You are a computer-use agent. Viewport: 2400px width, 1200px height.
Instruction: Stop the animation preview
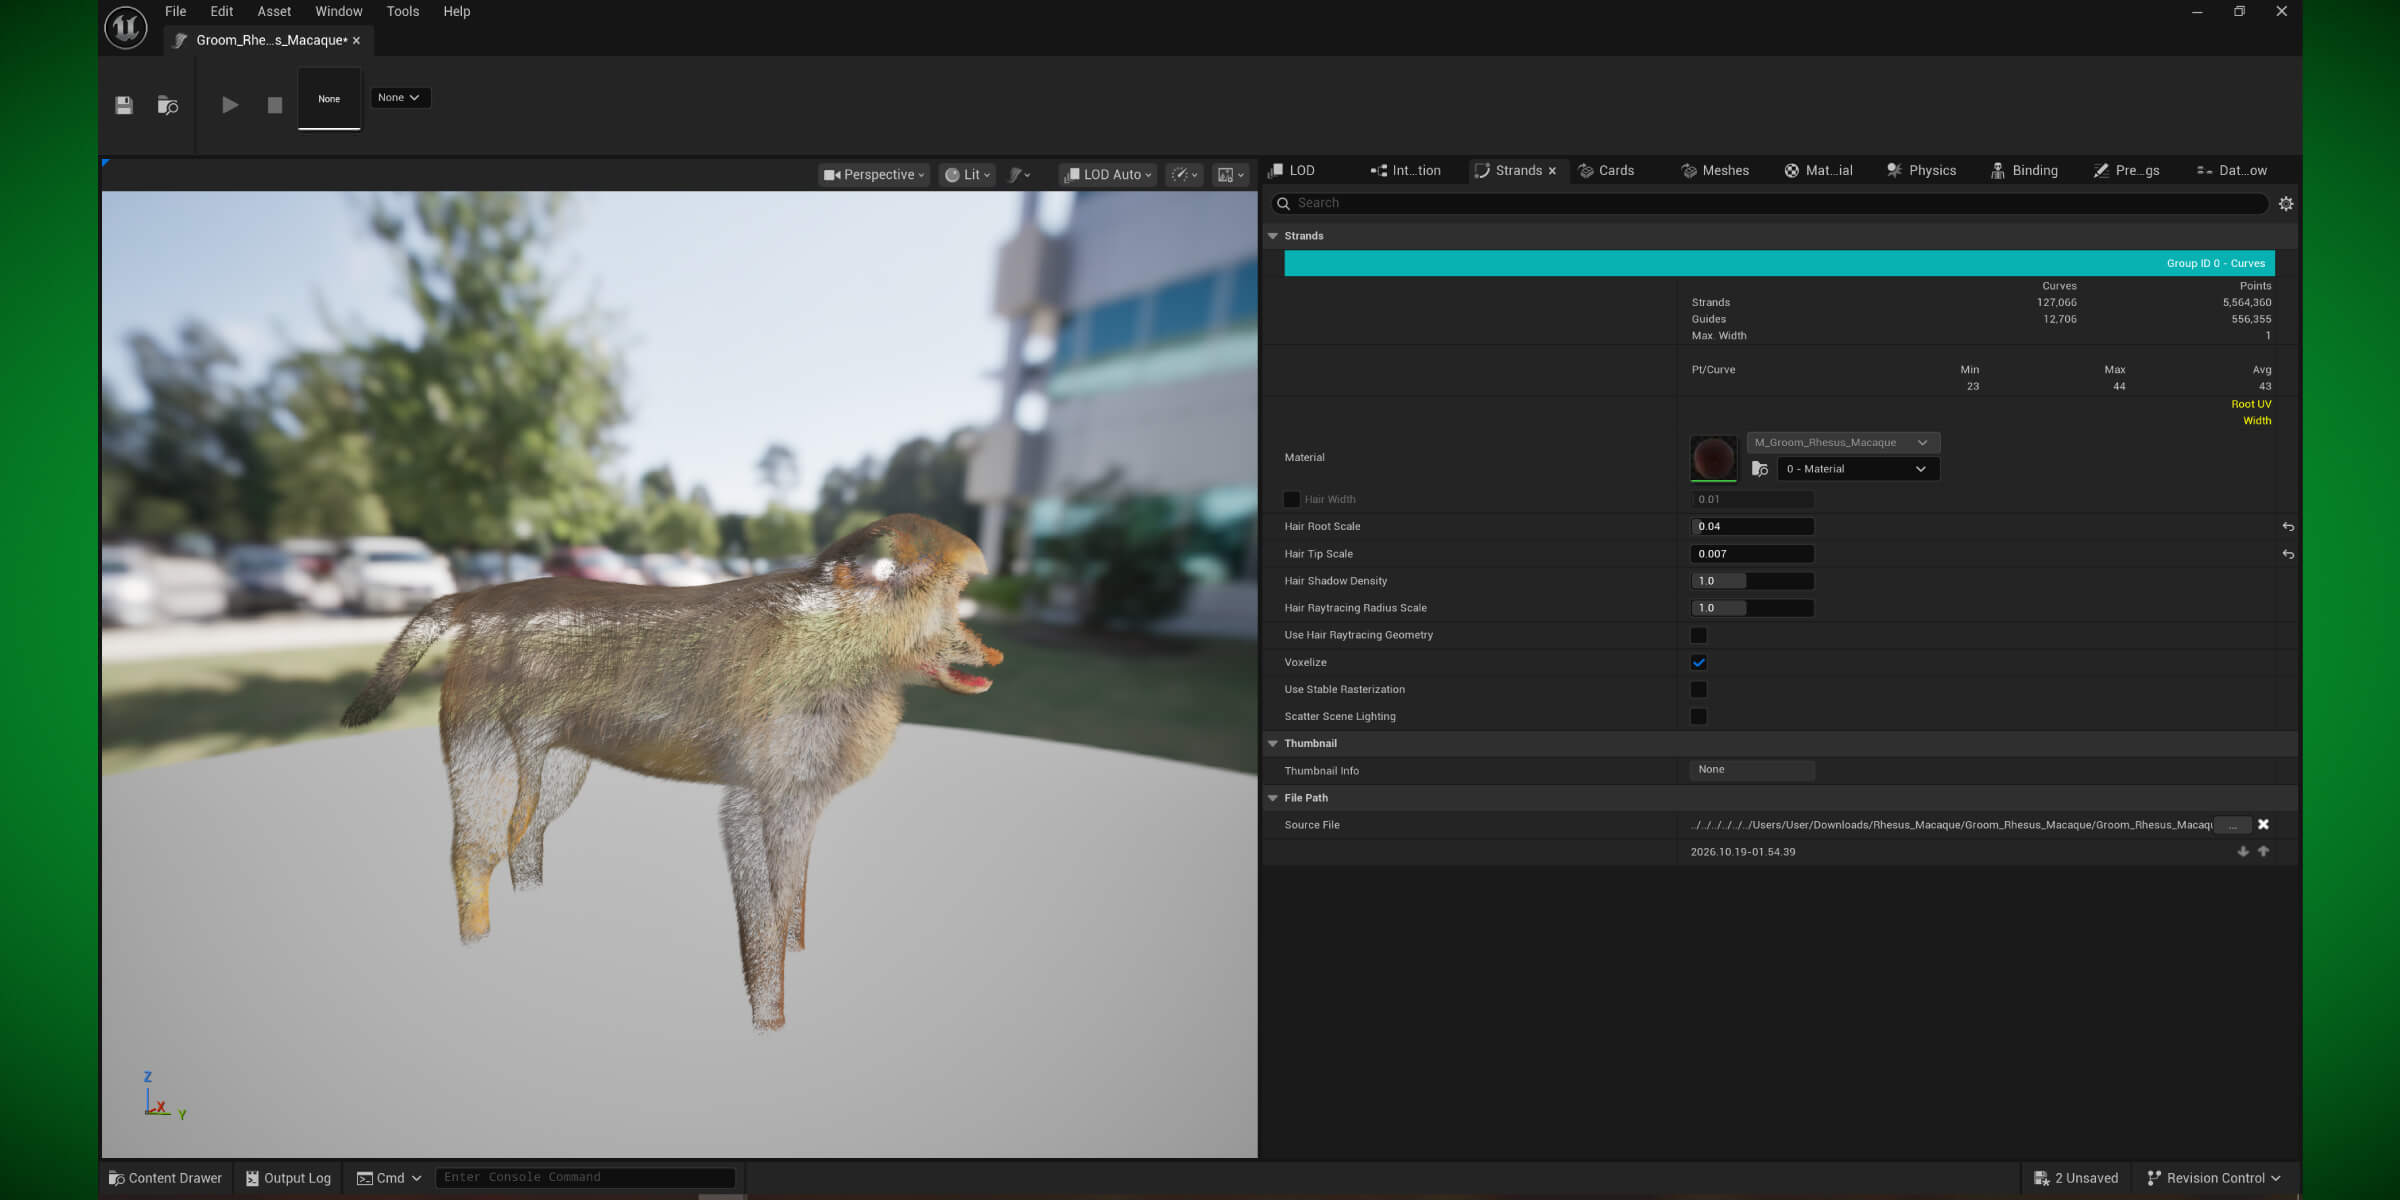tap(275, 105)
